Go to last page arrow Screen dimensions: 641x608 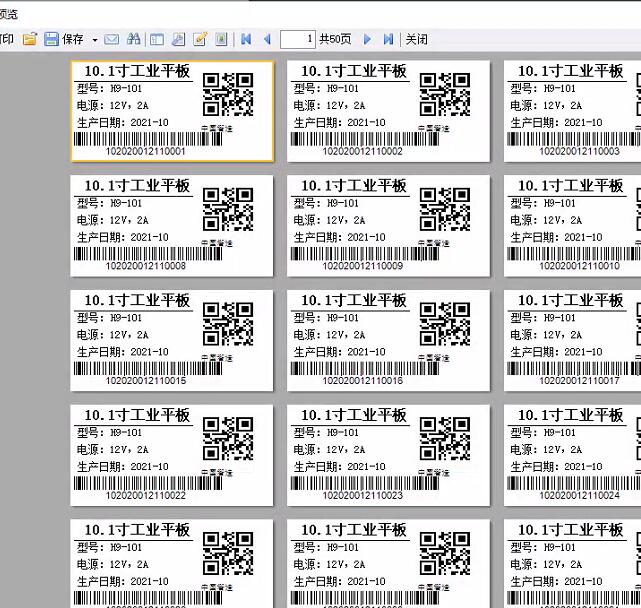pyautogui.click(x=388, y=39)
